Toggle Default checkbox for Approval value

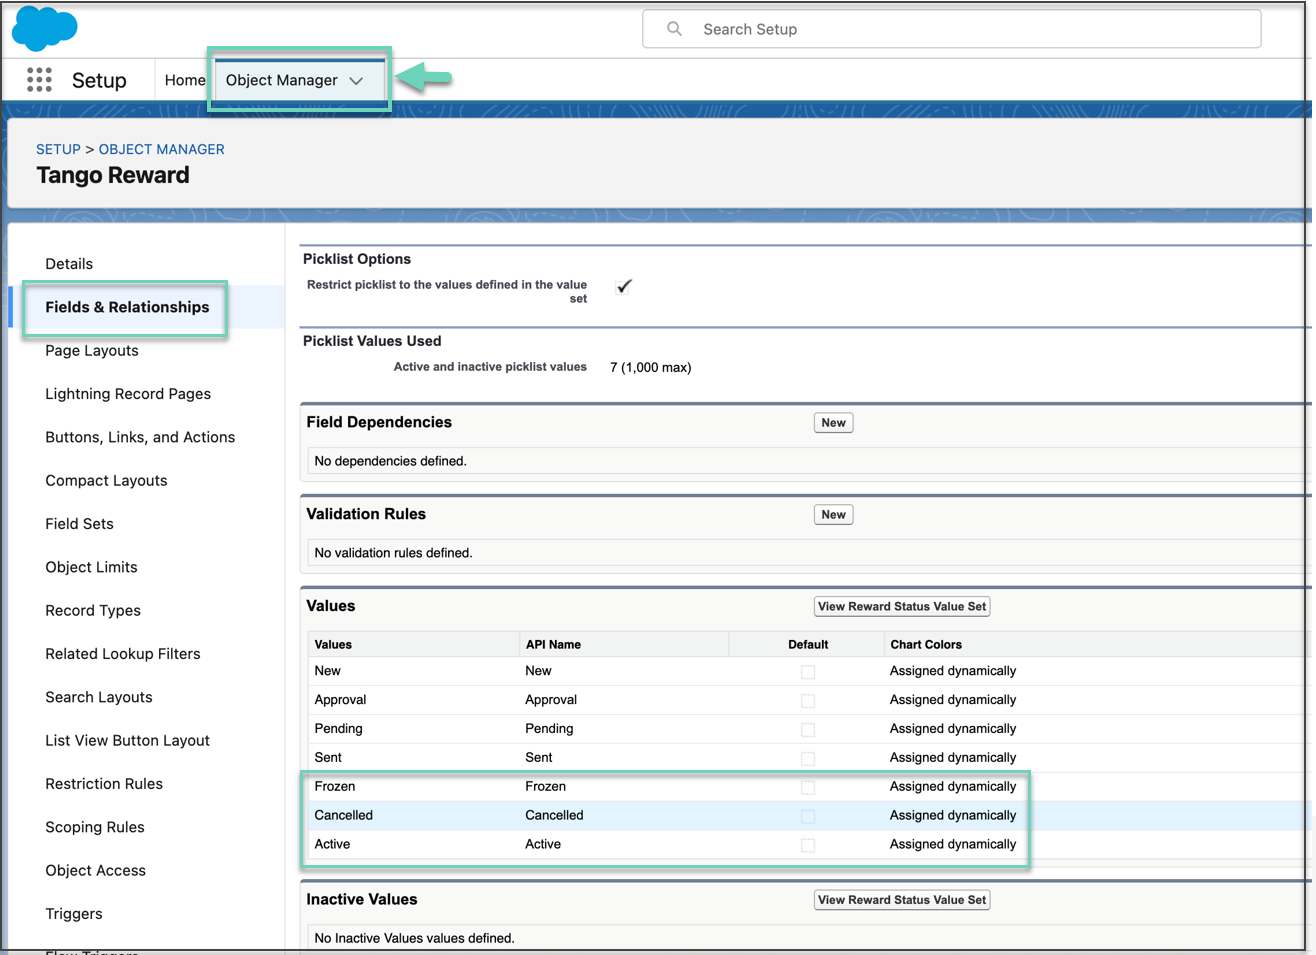pos(808,701)
